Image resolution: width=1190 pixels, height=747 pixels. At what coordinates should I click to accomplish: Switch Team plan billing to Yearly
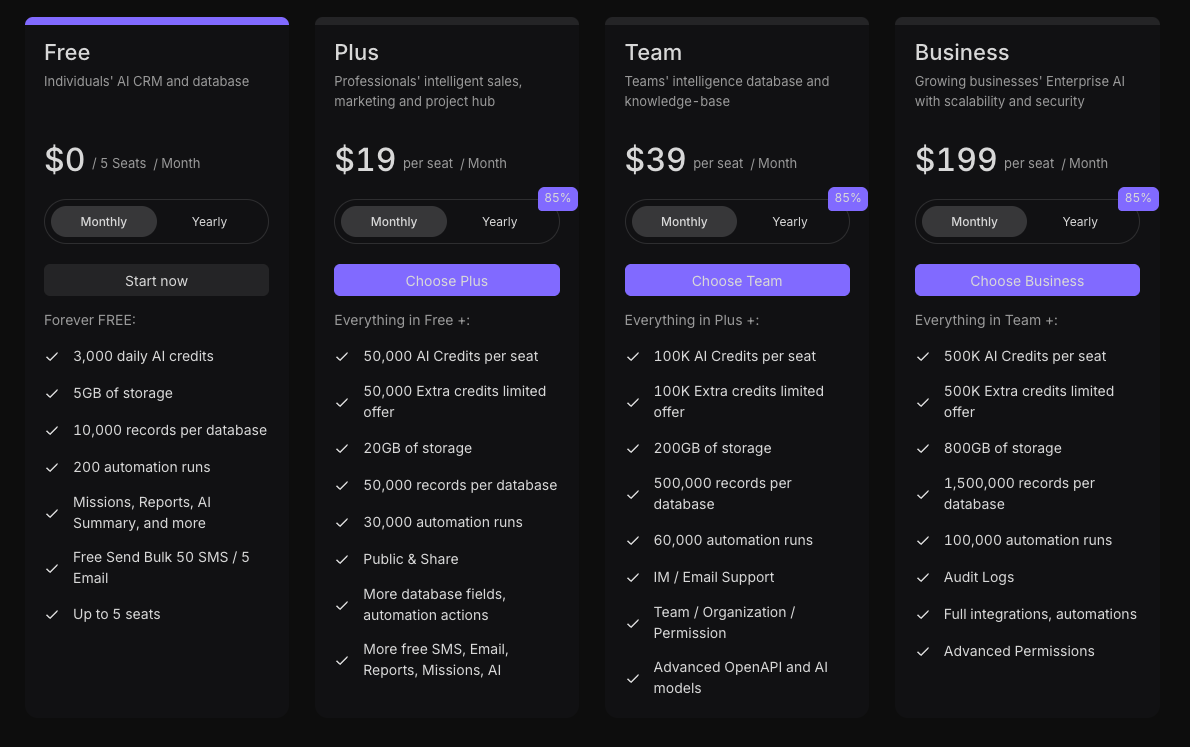789,222
